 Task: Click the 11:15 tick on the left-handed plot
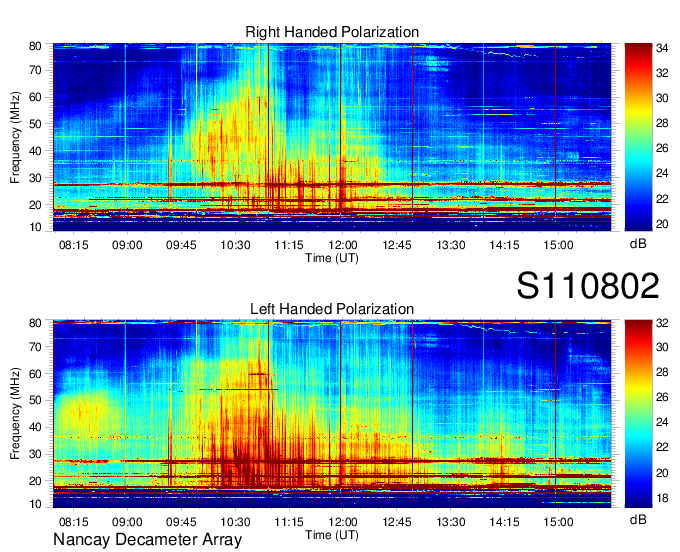pyautogui.click(x=289, y=522)
